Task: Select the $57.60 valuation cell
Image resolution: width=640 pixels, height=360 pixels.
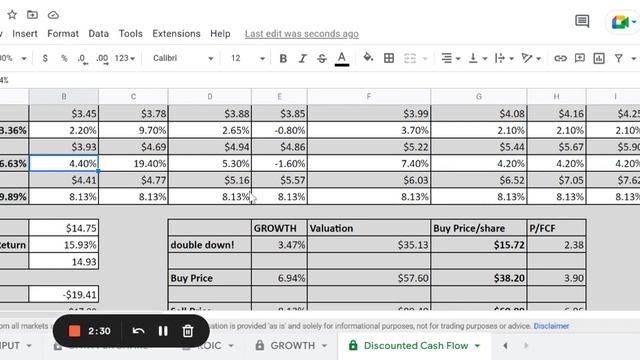Action: 369,278
